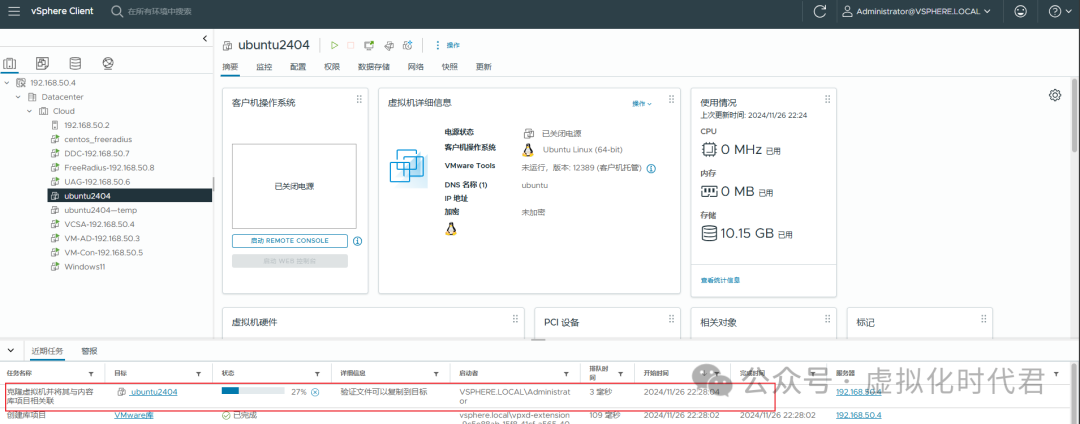Switch to the 快照 tab
Screen dimensions: 1080x424
pyautogui.click(x=450, y=67)
